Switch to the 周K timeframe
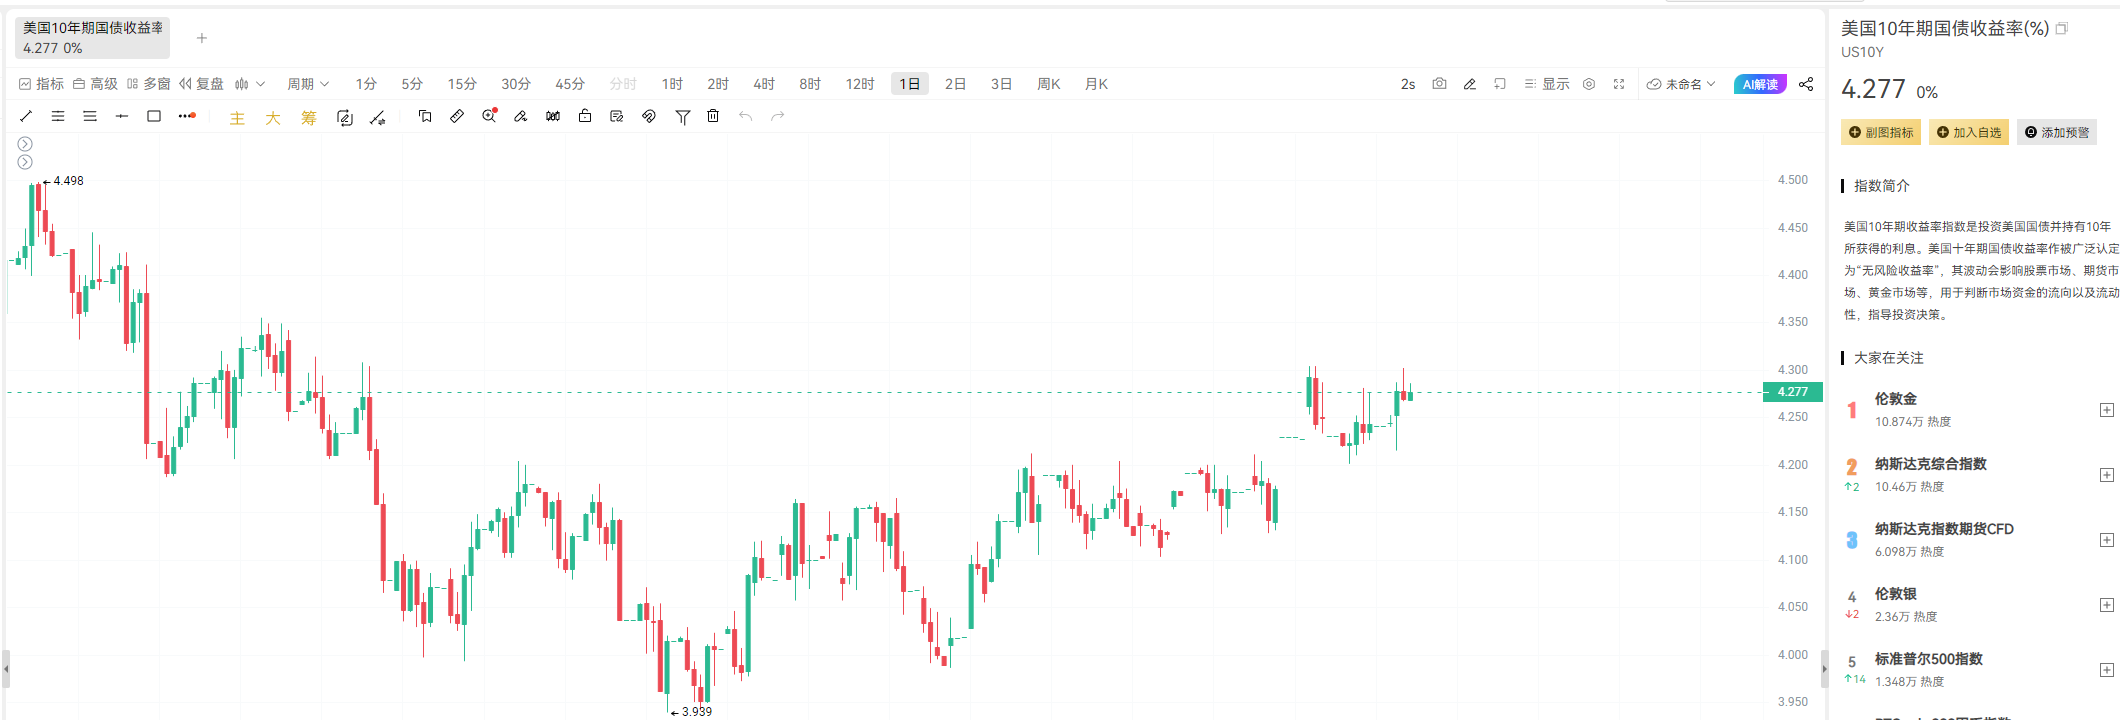Image resolution: width=2120 pixels, height=720 pixels. pos(1048,84)
